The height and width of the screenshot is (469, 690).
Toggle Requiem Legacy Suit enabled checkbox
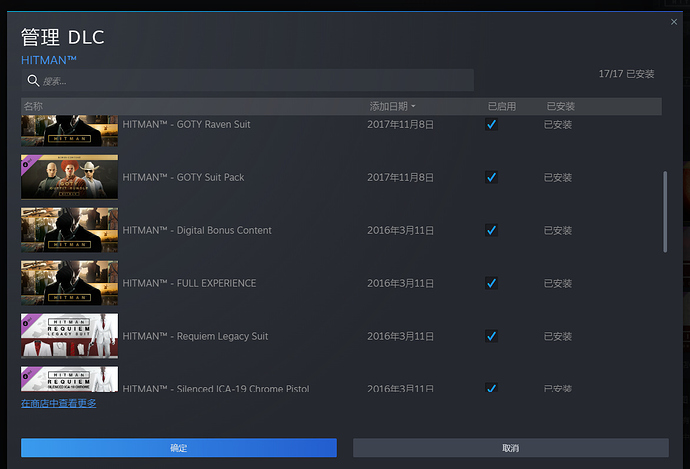(x=492, y=336)
